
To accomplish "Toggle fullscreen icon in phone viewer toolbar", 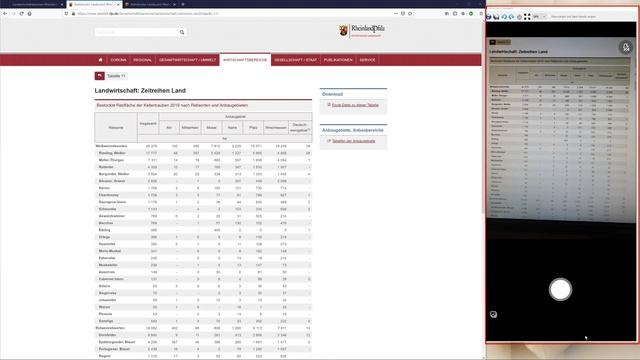I will (527, 17).
